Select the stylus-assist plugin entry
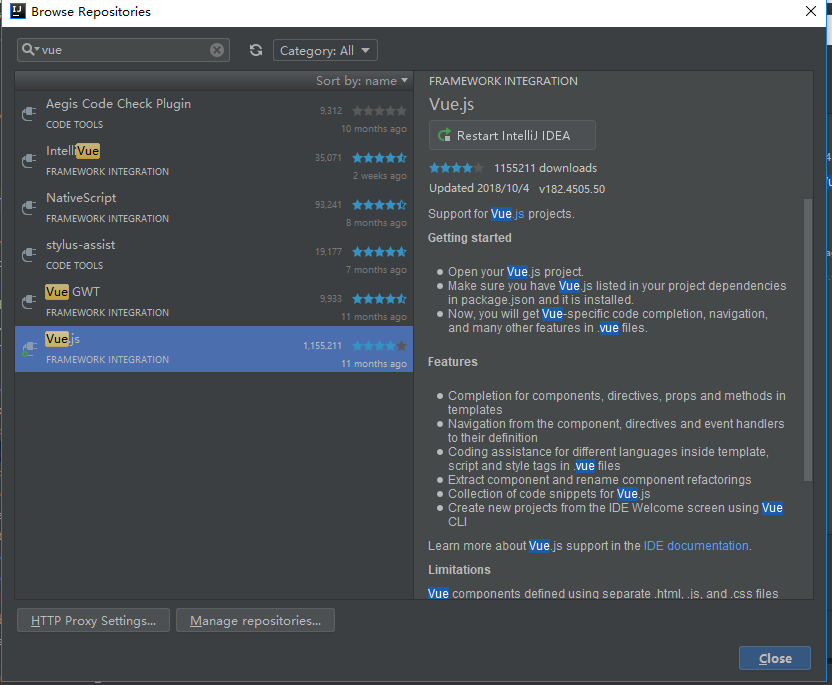832x685 pixels. point(214,255)
